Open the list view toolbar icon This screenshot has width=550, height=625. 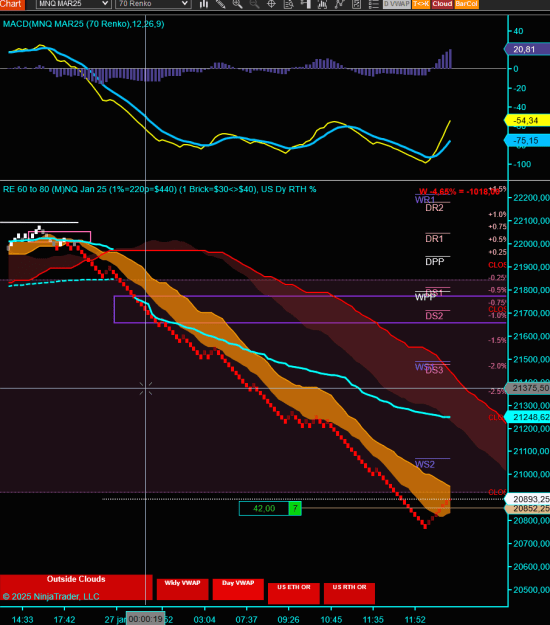[373, 4]
